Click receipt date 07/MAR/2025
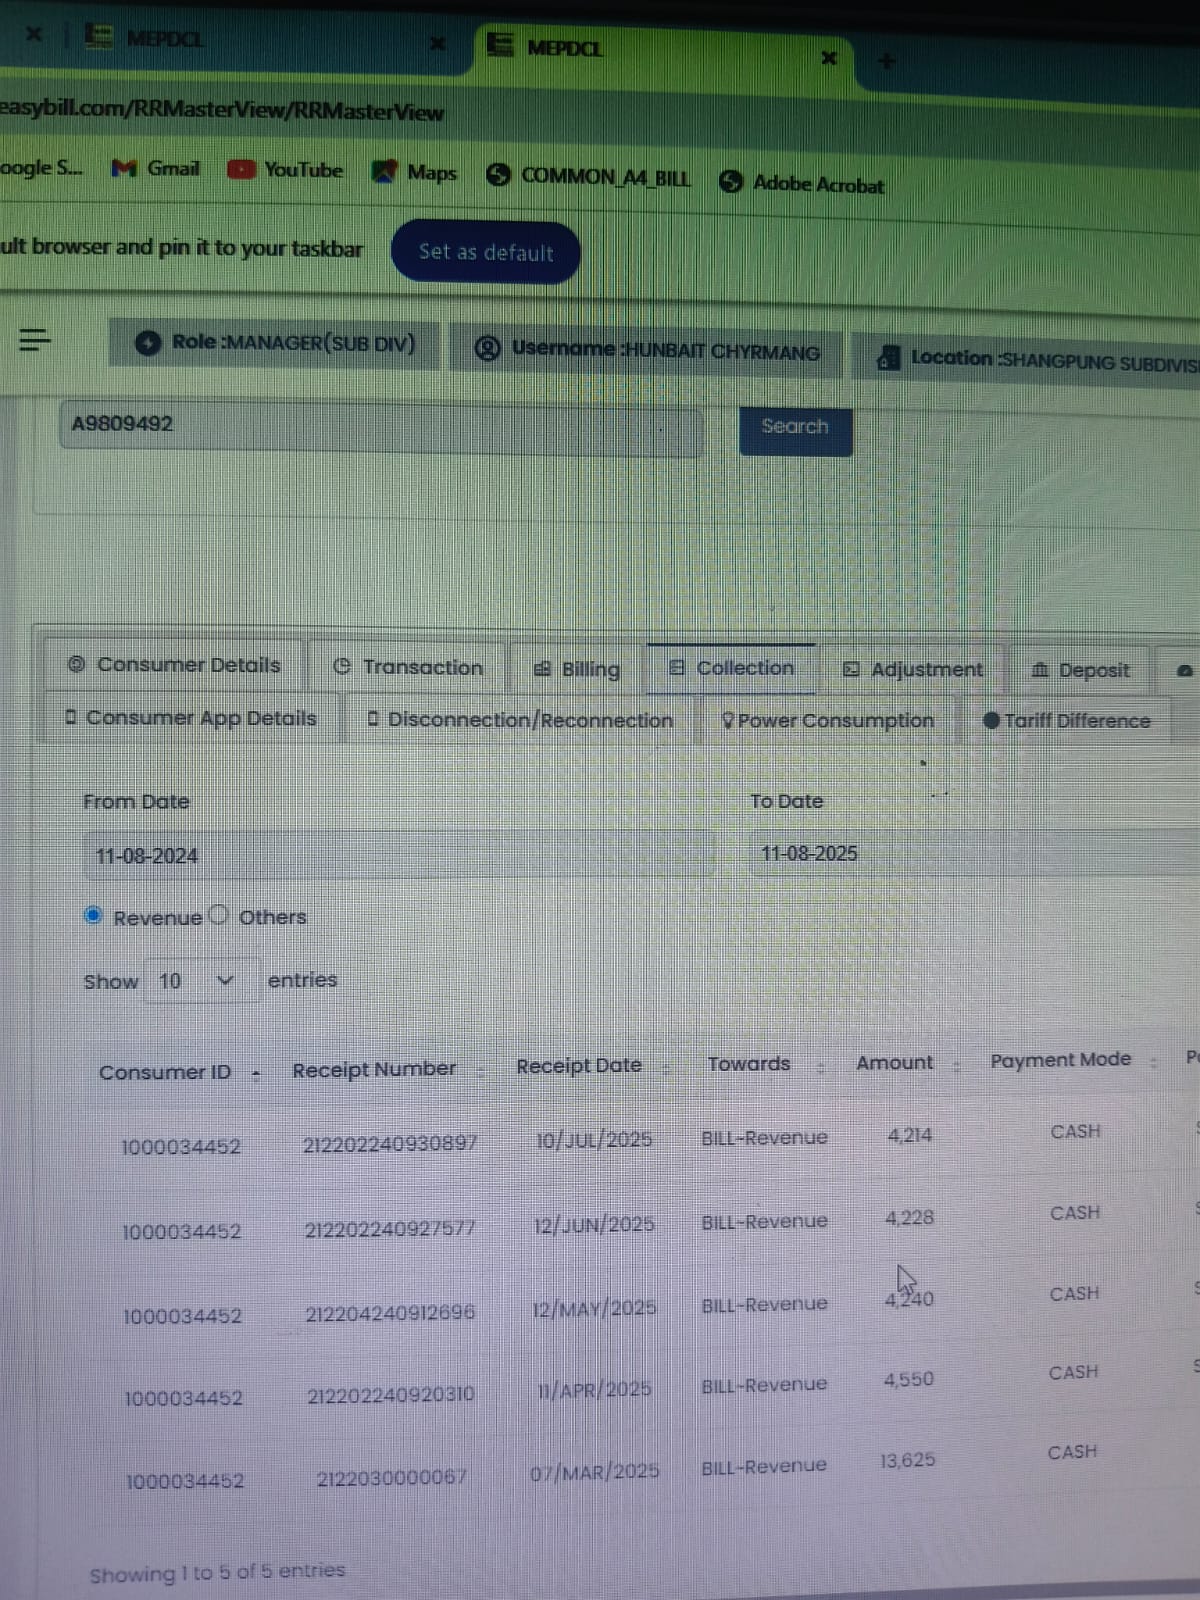Screen dimensions: 1200x1600 pyautogui.click(x=595, y=1471)
